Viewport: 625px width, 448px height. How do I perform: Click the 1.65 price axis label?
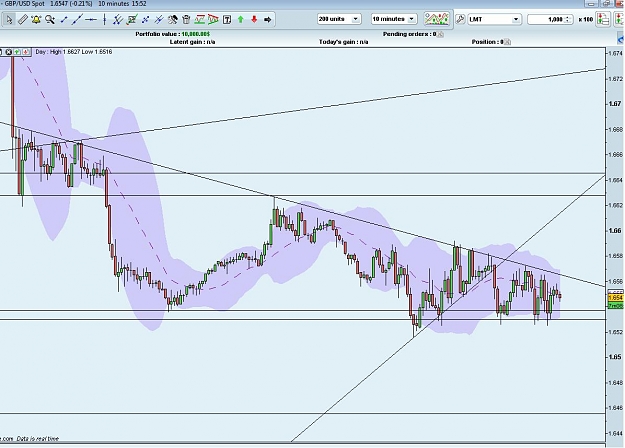615,357
